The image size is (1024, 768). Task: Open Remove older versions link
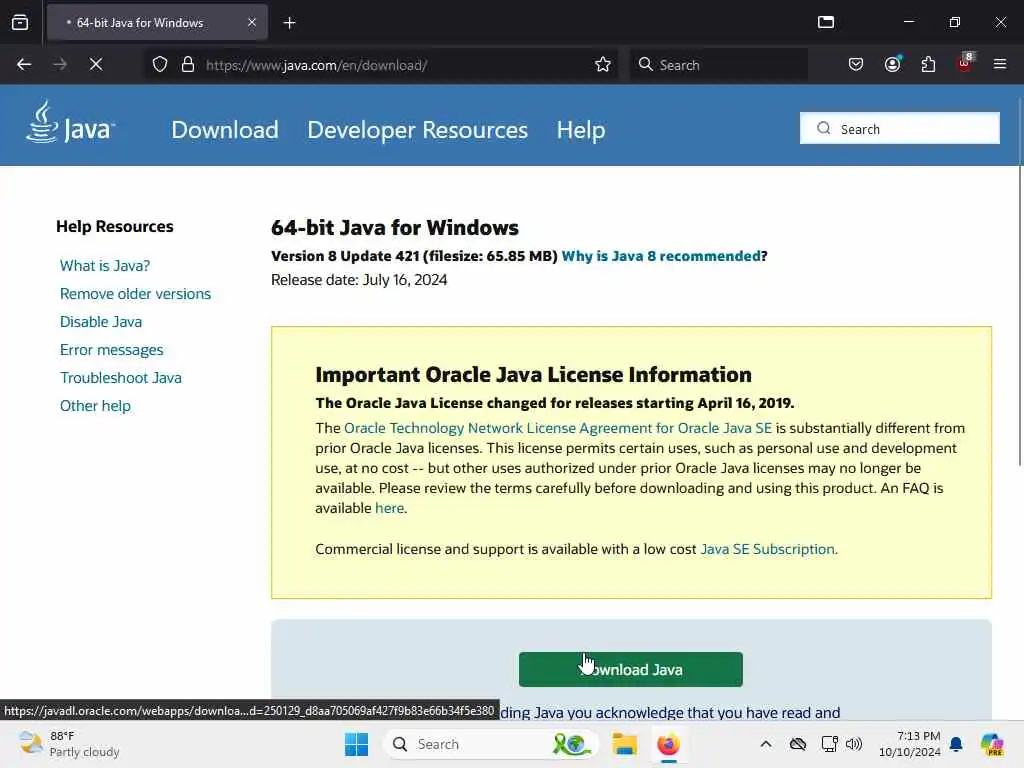pyautogui.click(x=135, y=294)
